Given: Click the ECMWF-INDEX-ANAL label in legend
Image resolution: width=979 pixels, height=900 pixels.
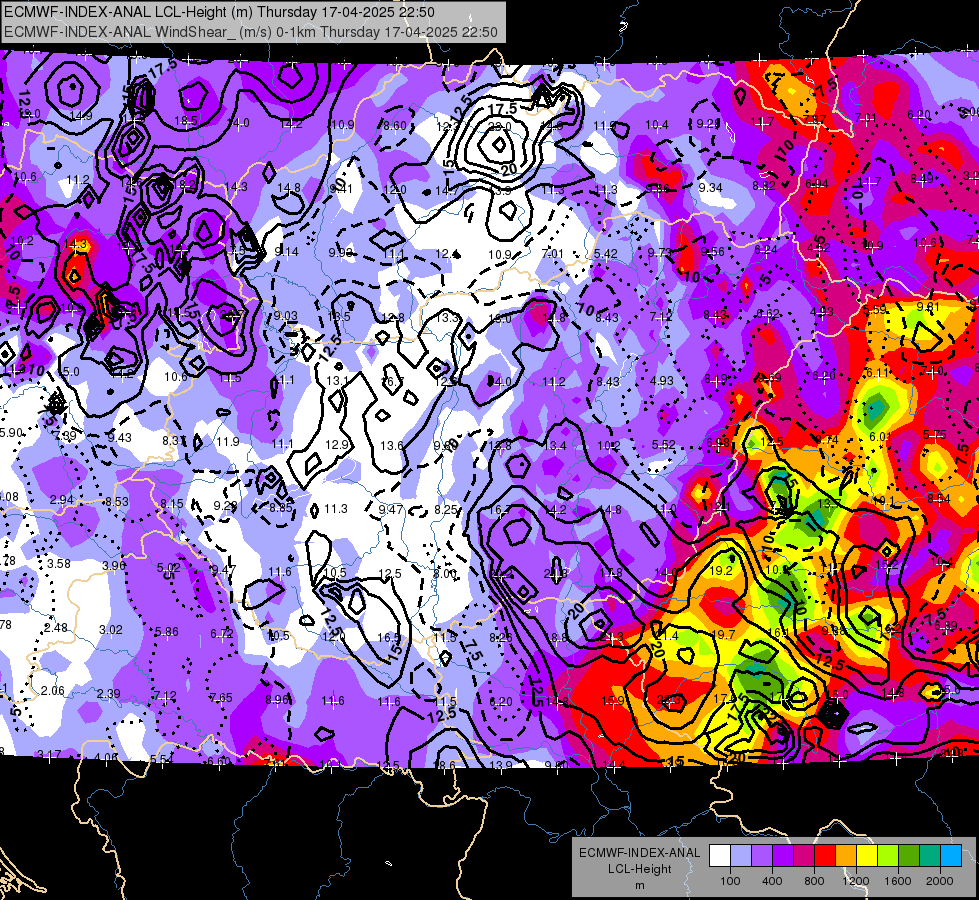Looking at the screenshot, I should (639, 853).
